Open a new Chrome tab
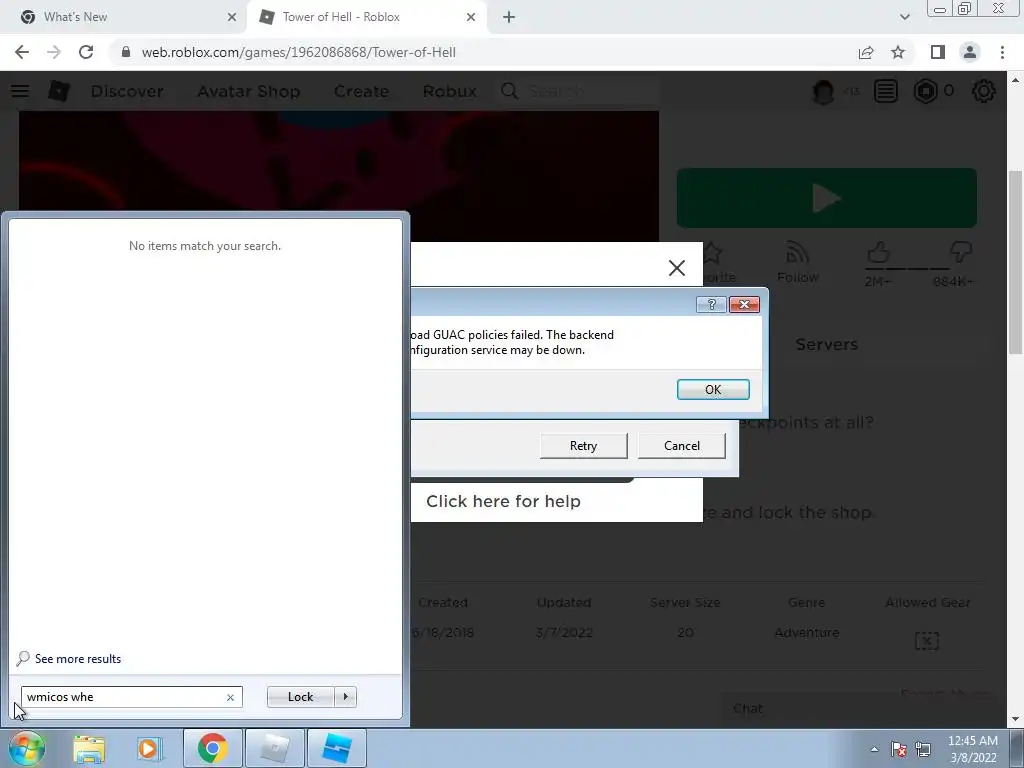 click(x=509, y=17)
